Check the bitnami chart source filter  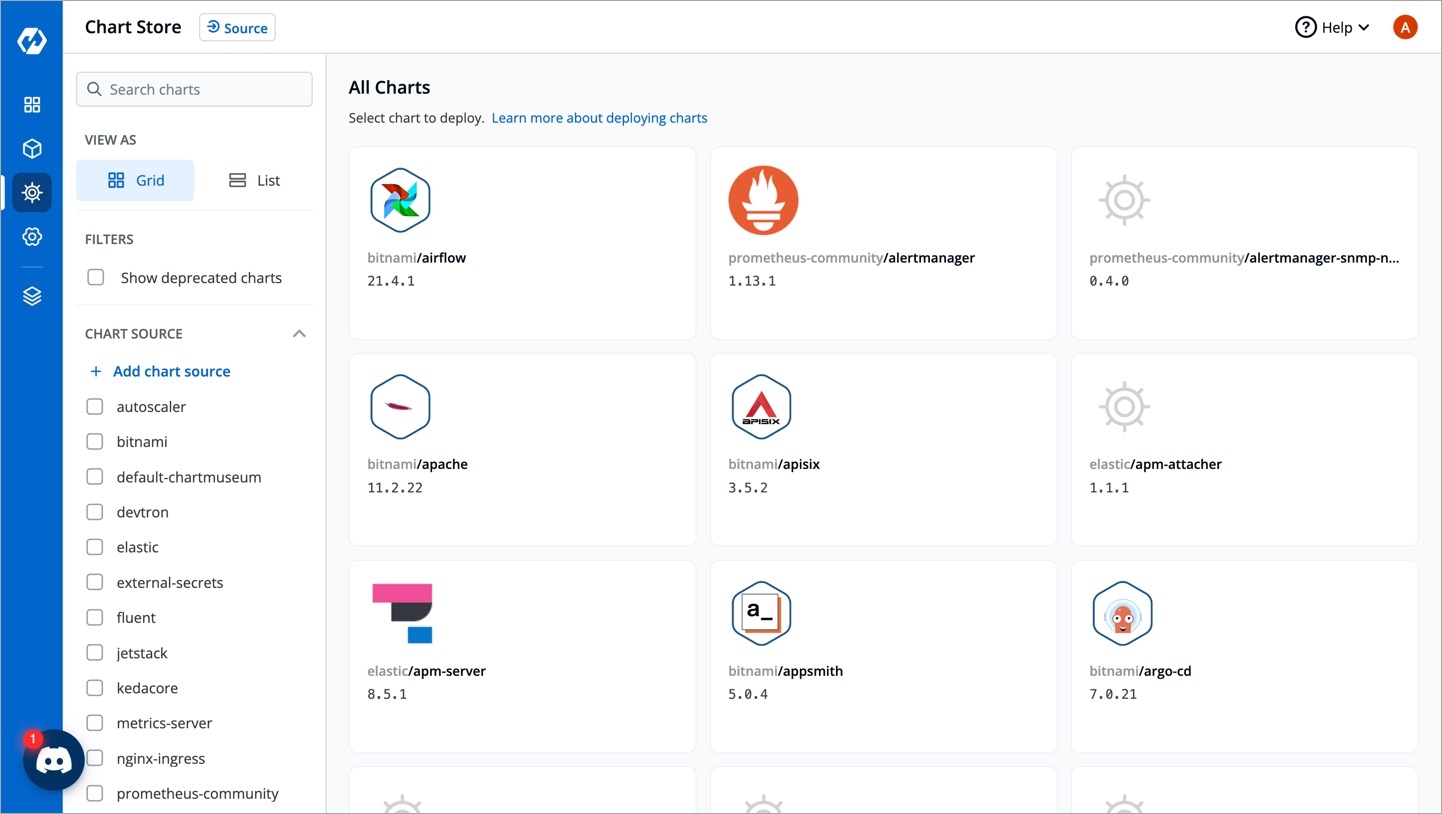click(95, 442)
